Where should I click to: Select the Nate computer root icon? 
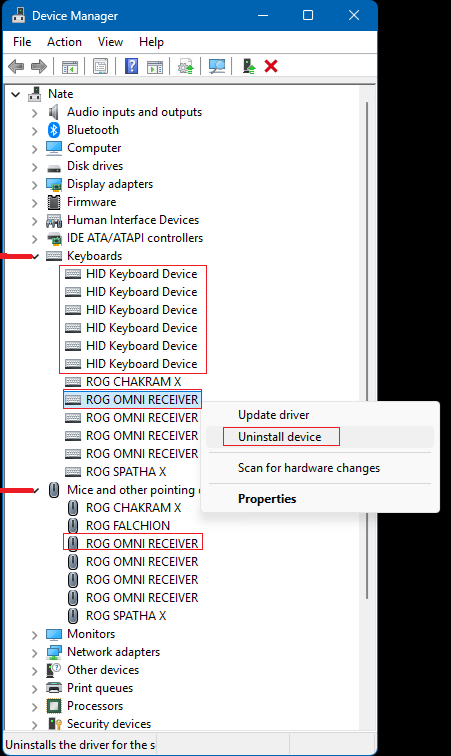tap(35, 94)
